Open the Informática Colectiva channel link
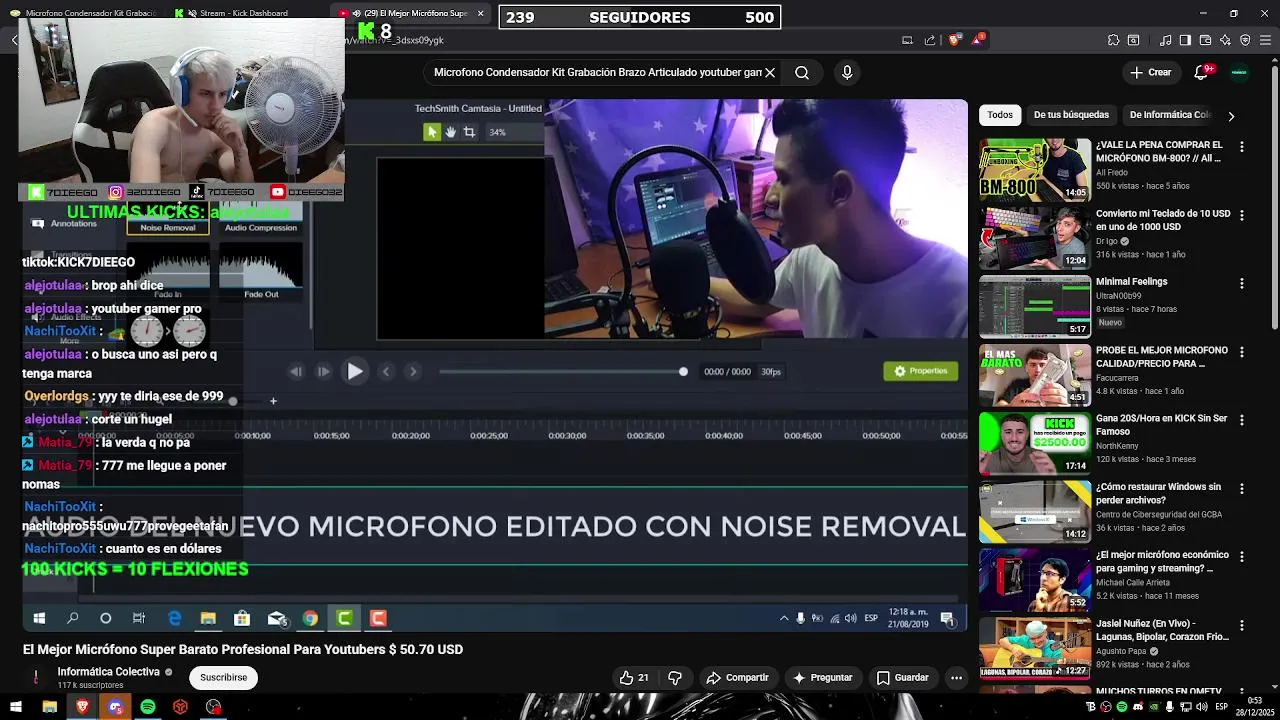 pyautogui.click(x=109, y=672)
